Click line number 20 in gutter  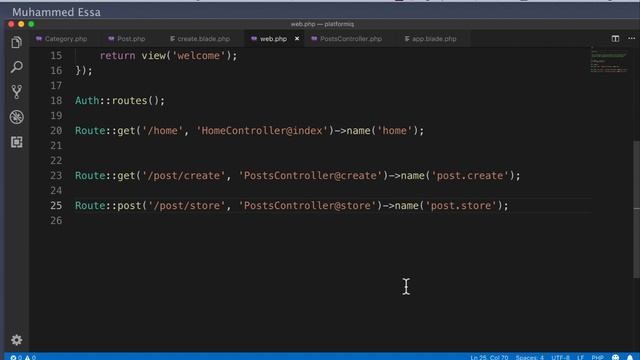tap(56, 131)
